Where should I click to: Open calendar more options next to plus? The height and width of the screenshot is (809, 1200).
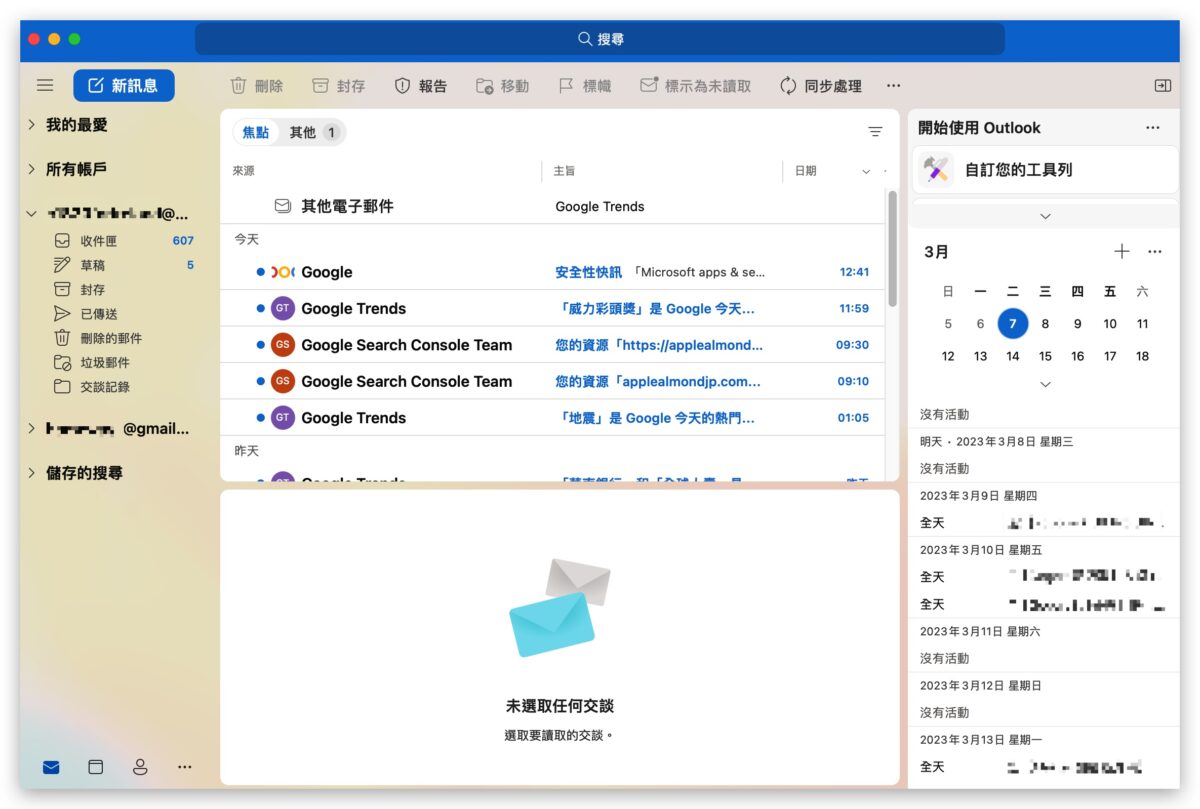pos(1155,252)
